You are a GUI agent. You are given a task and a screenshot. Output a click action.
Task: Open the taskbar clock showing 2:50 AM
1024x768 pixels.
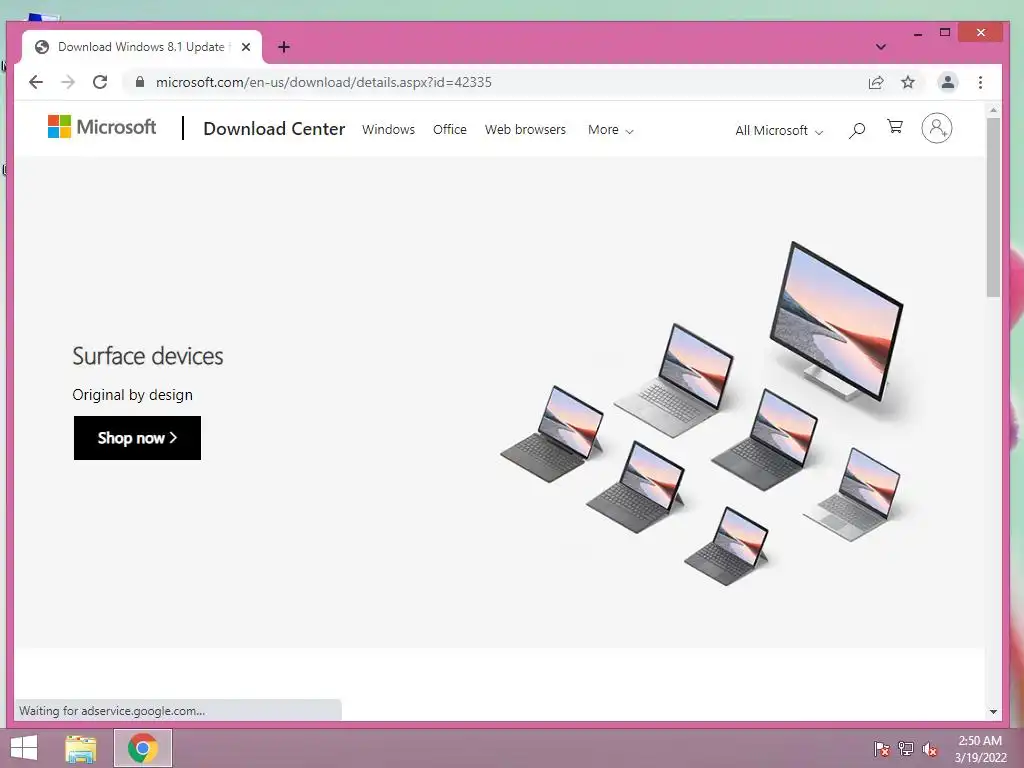pyautogui.click(x=980, y=749)
